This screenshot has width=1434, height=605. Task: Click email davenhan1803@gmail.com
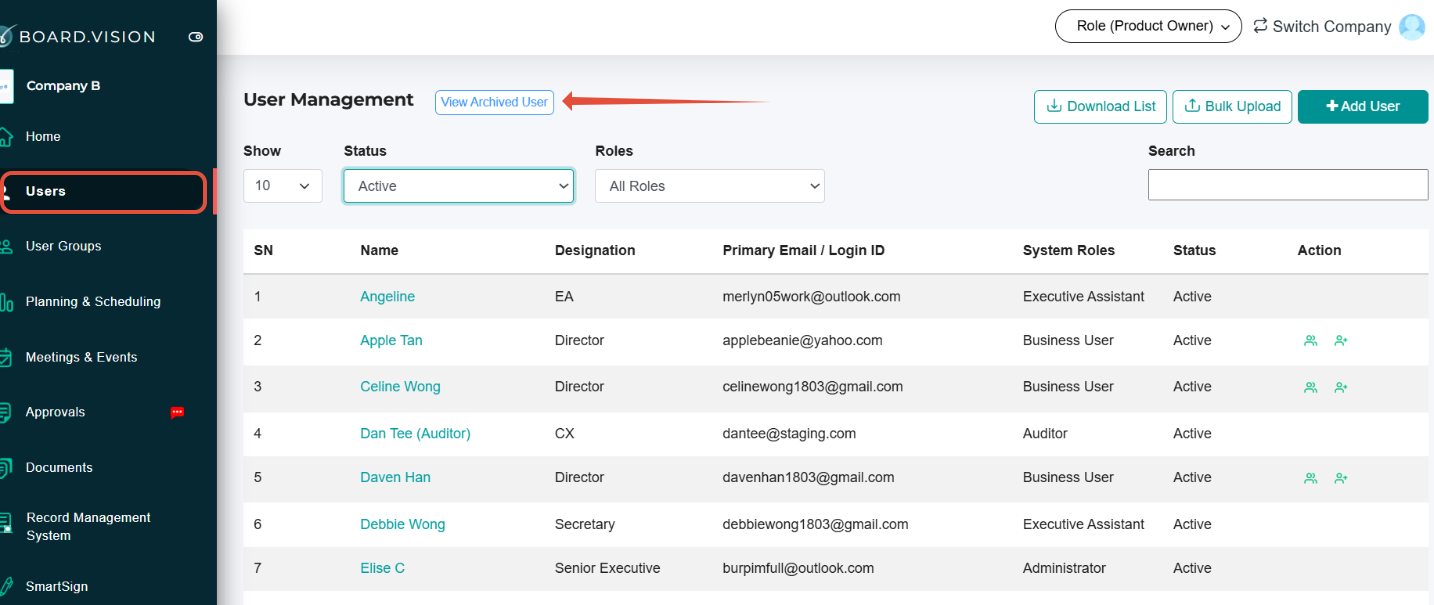click(x=808, y=478)
